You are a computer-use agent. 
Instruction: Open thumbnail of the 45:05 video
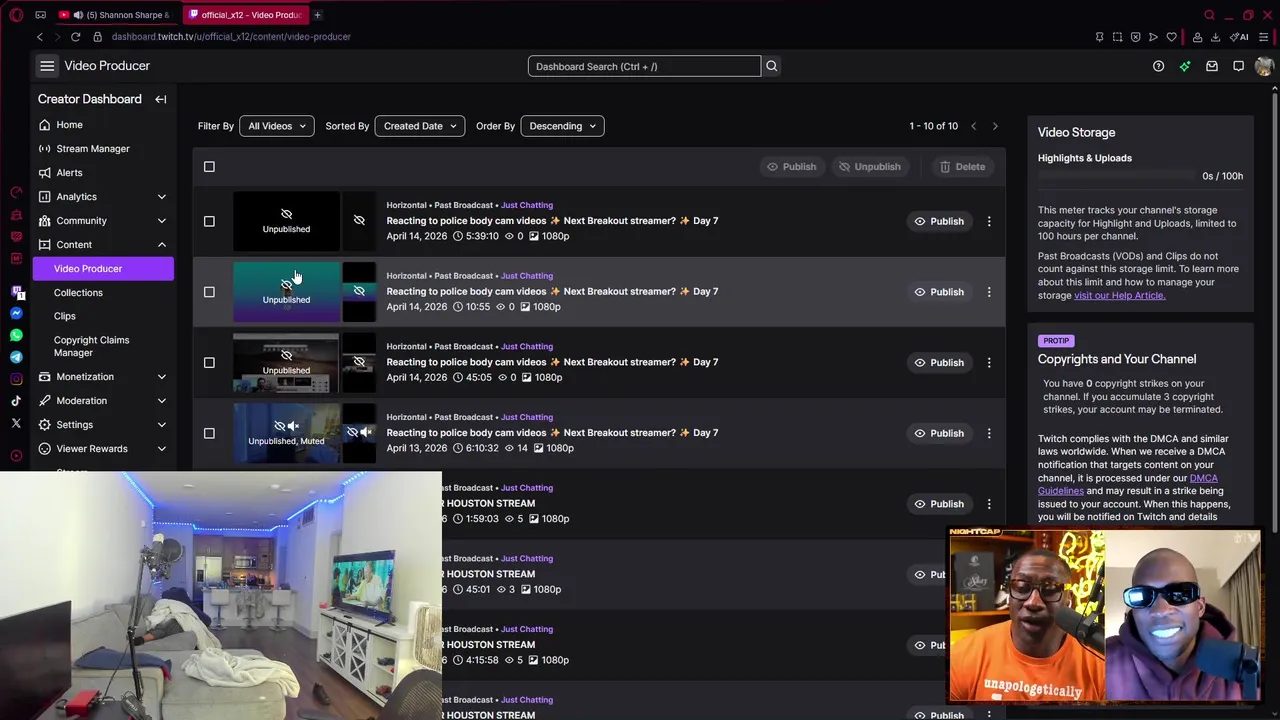pyautogui.click(x=286, y=362)
